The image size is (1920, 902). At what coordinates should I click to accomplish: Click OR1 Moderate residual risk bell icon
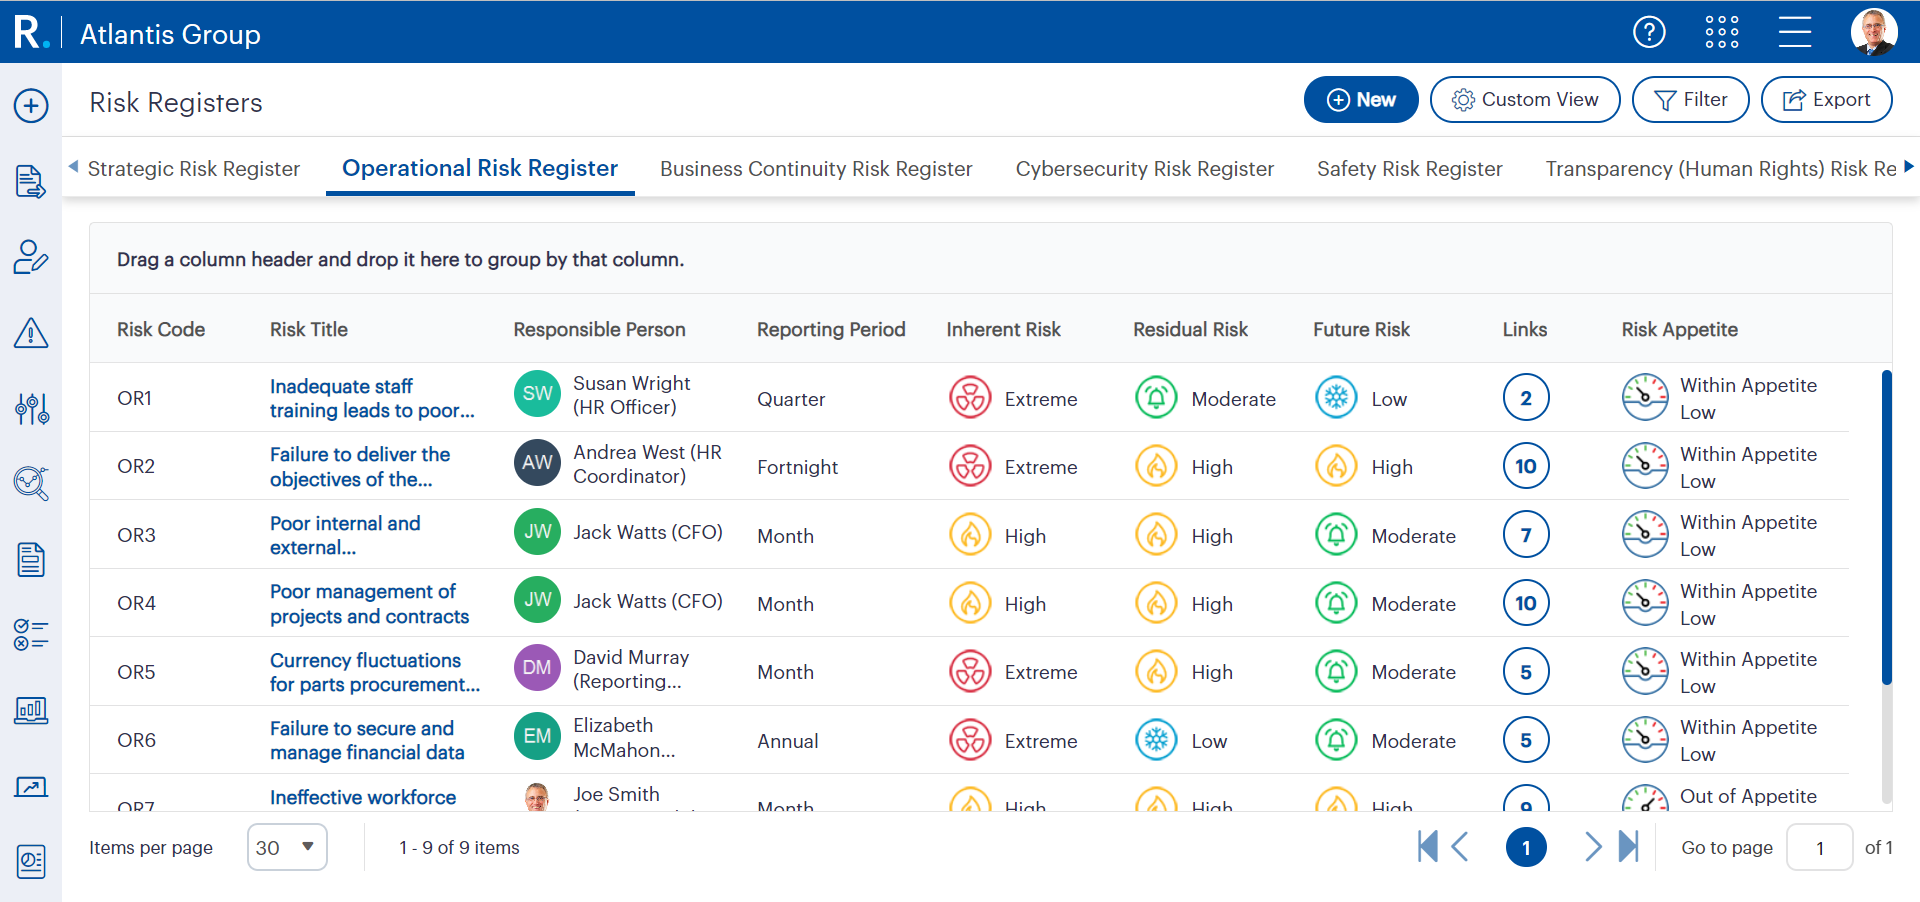pyautogui.click(x=1156, y=398)
